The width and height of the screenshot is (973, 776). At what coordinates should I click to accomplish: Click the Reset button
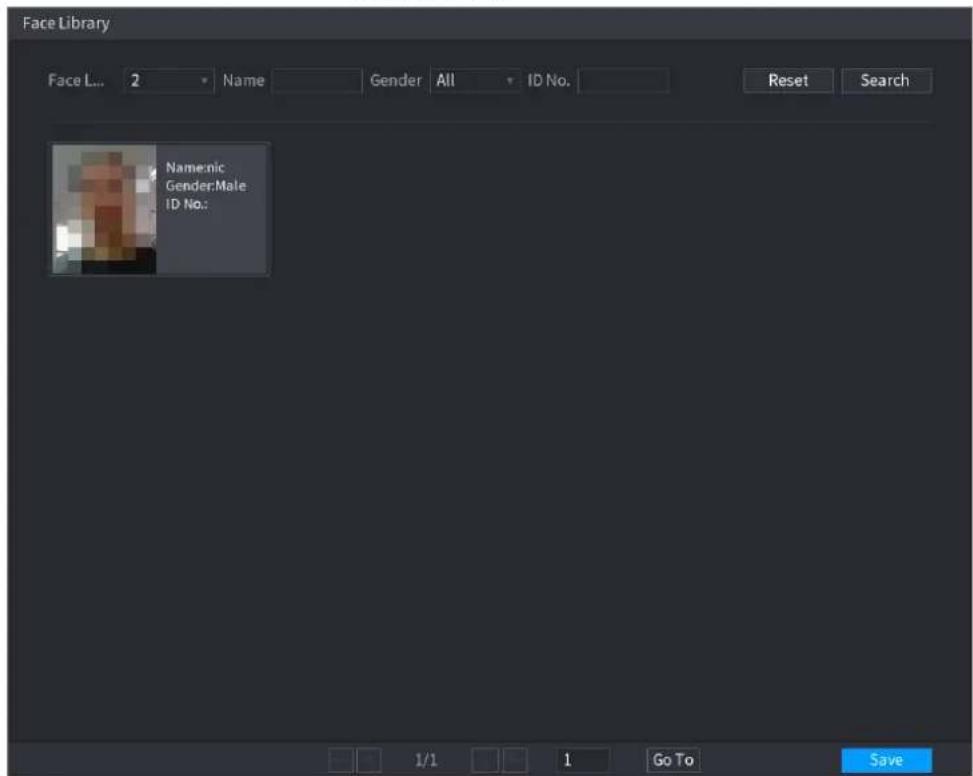click(x=788, y=81)
